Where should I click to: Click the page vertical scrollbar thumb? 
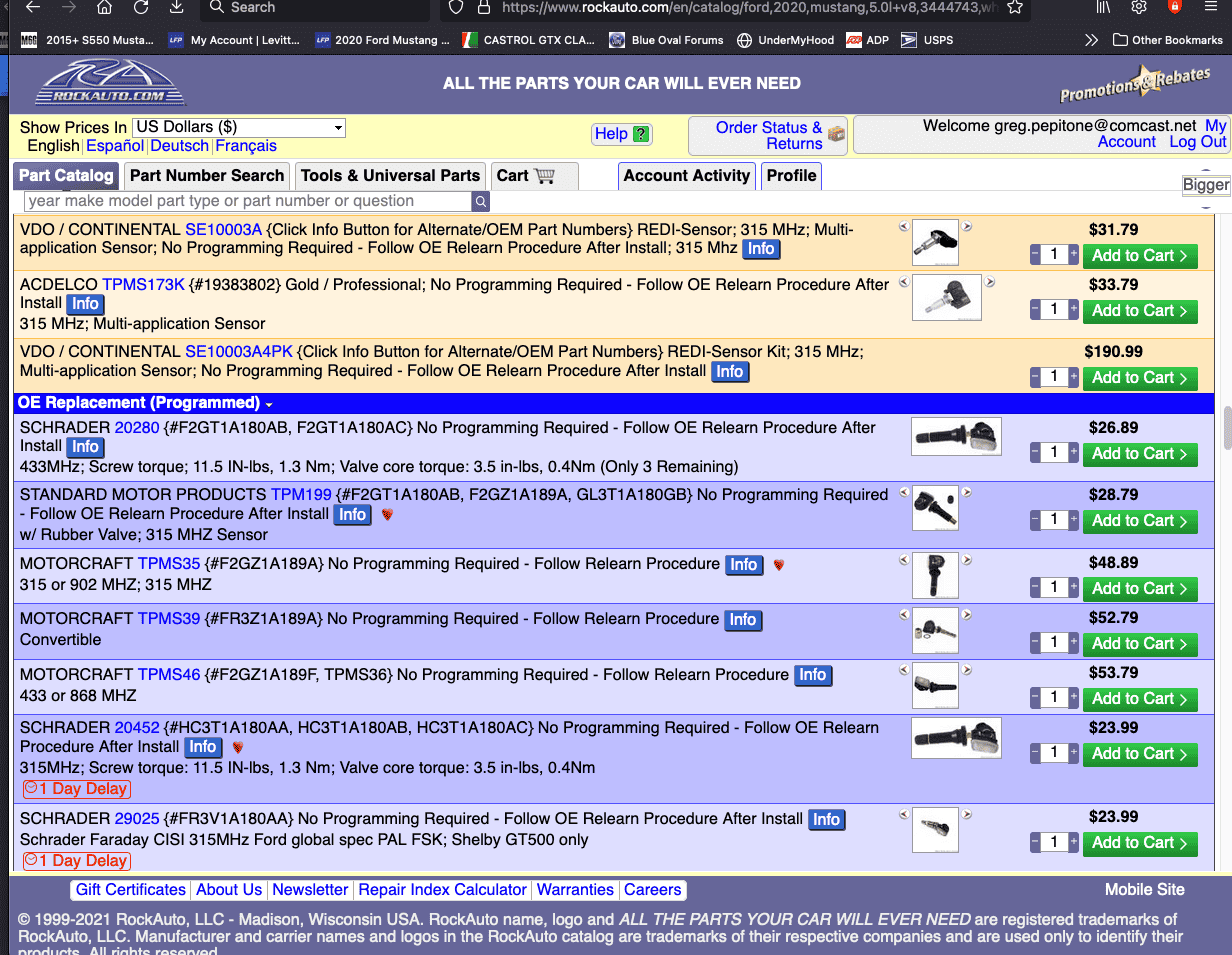[x=1226, y=426]
